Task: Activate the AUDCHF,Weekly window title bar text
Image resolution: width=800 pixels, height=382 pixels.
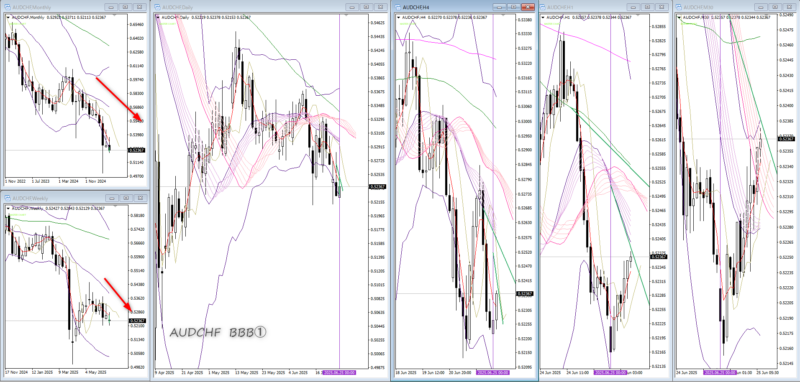Action: pyautogui.click(x=29, y=198)
